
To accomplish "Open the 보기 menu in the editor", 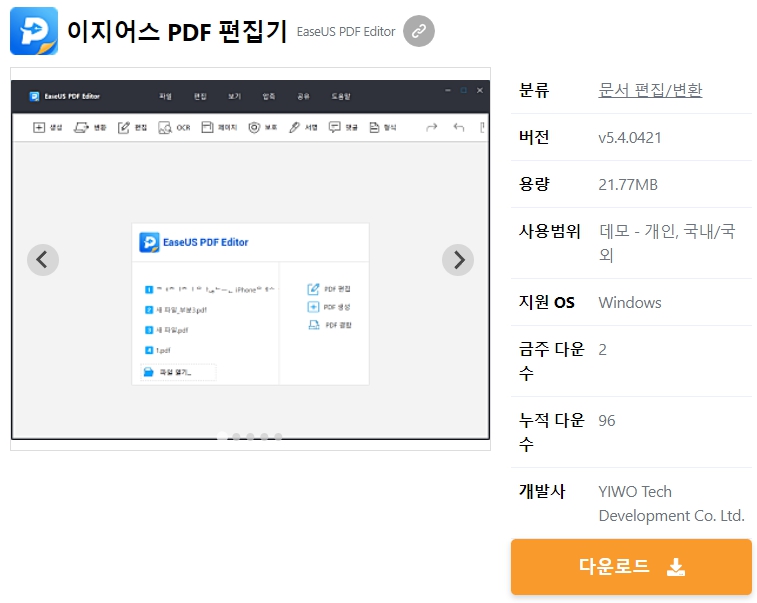I will tap(235, 97).
